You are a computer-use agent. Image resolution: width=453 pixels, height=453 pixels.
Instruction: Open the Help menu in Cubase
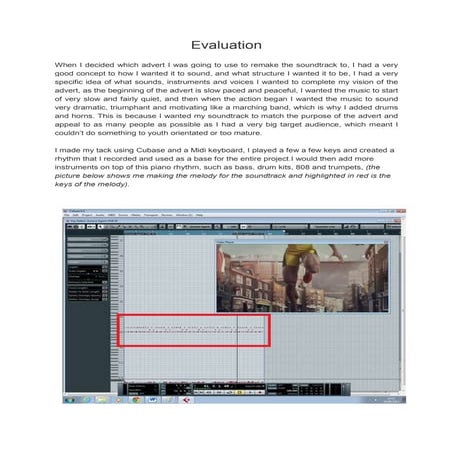[199, 215]
